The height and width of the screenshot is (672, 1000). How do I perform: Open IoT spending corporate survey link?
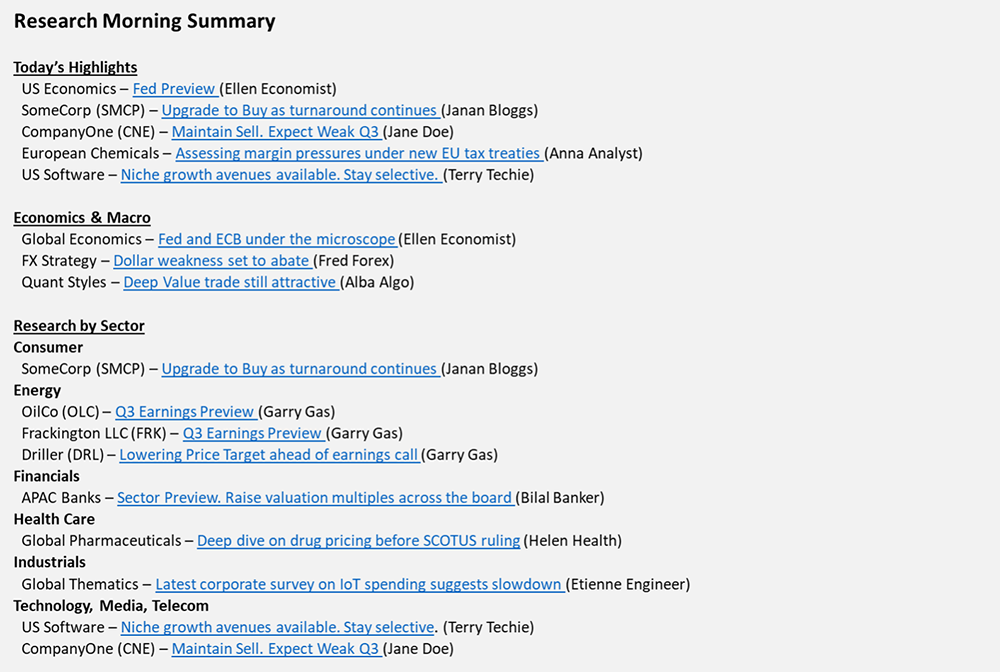(360, 584)
